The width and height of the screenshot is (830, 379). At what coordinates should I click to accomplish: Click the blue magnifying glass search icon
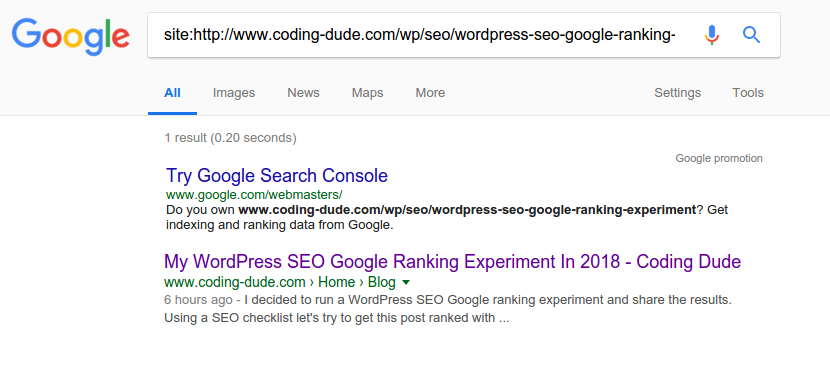[x=751, y=35]
